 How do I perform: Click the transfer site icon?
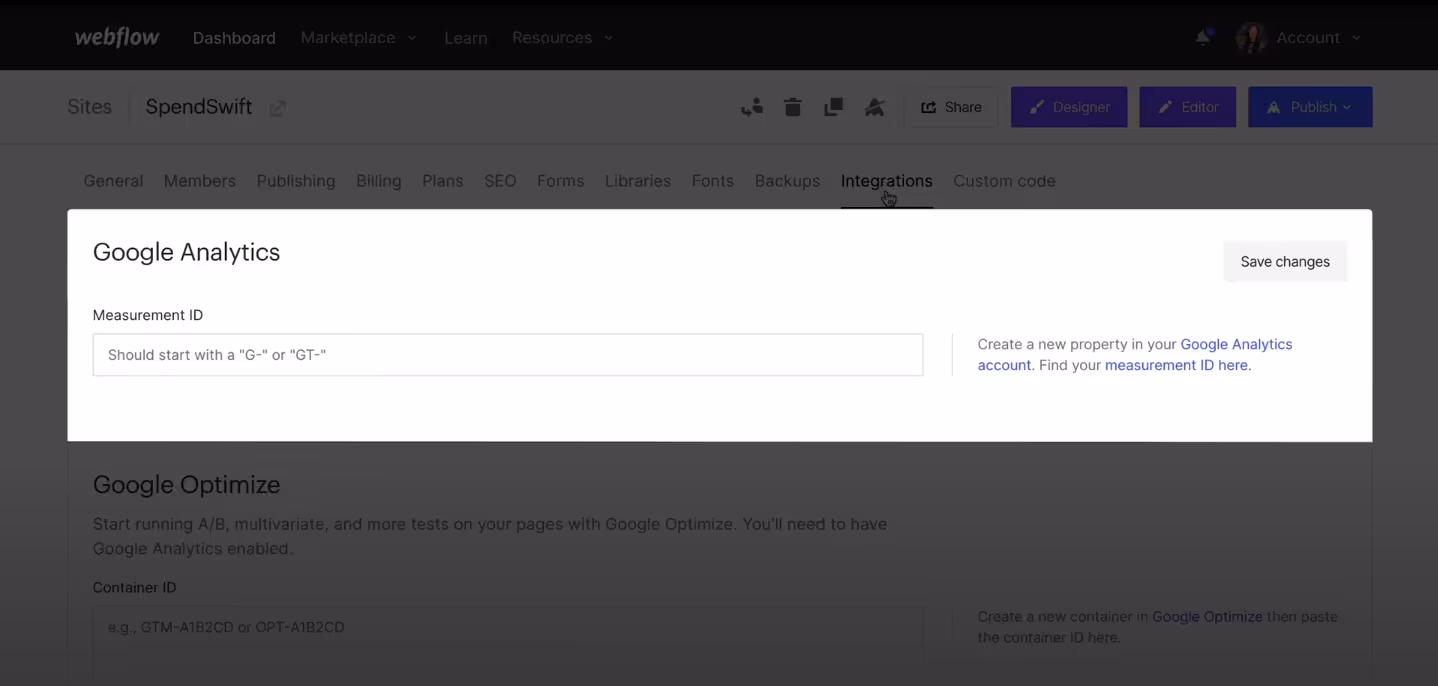pyautogui.click(x=752, y=107)
